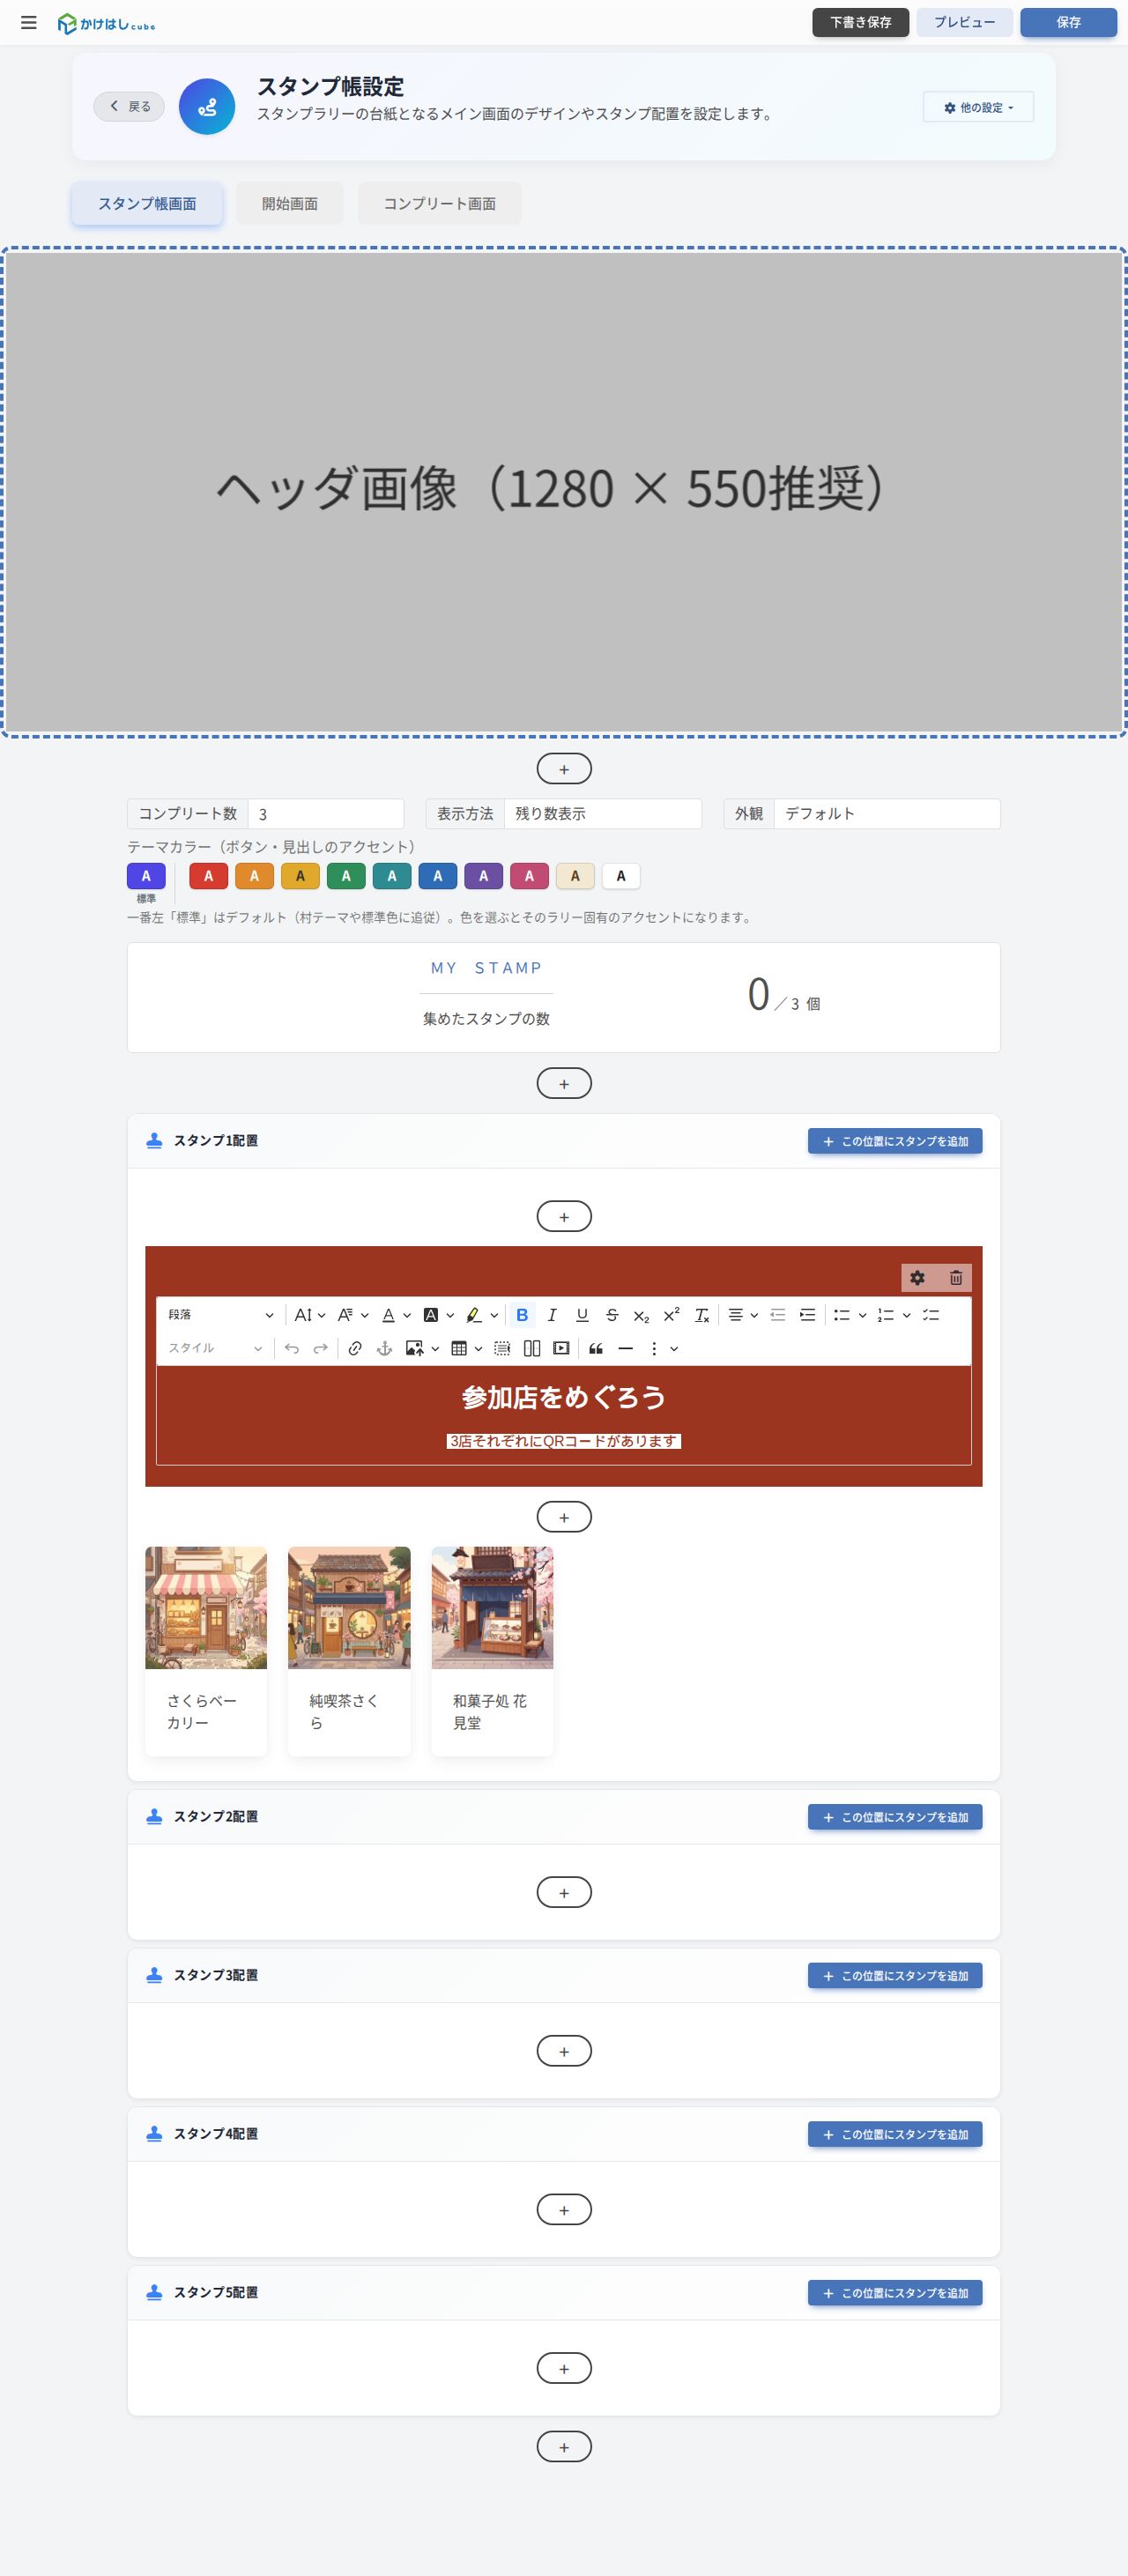Open the 段落 heading dropdown
This screenshot has width=1128, height=2576.
220,1315
